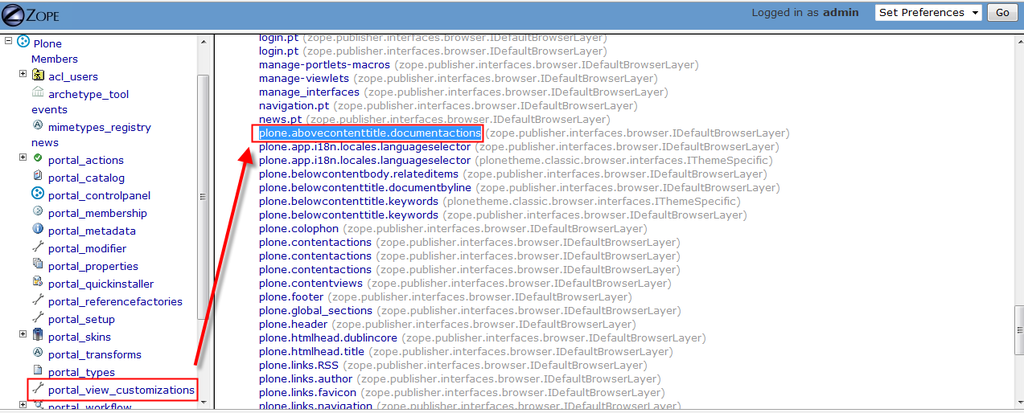This screenshot has height=413, width=1024.
Task: Click the portal_types document icon
Action: click(x=38, y=371)
